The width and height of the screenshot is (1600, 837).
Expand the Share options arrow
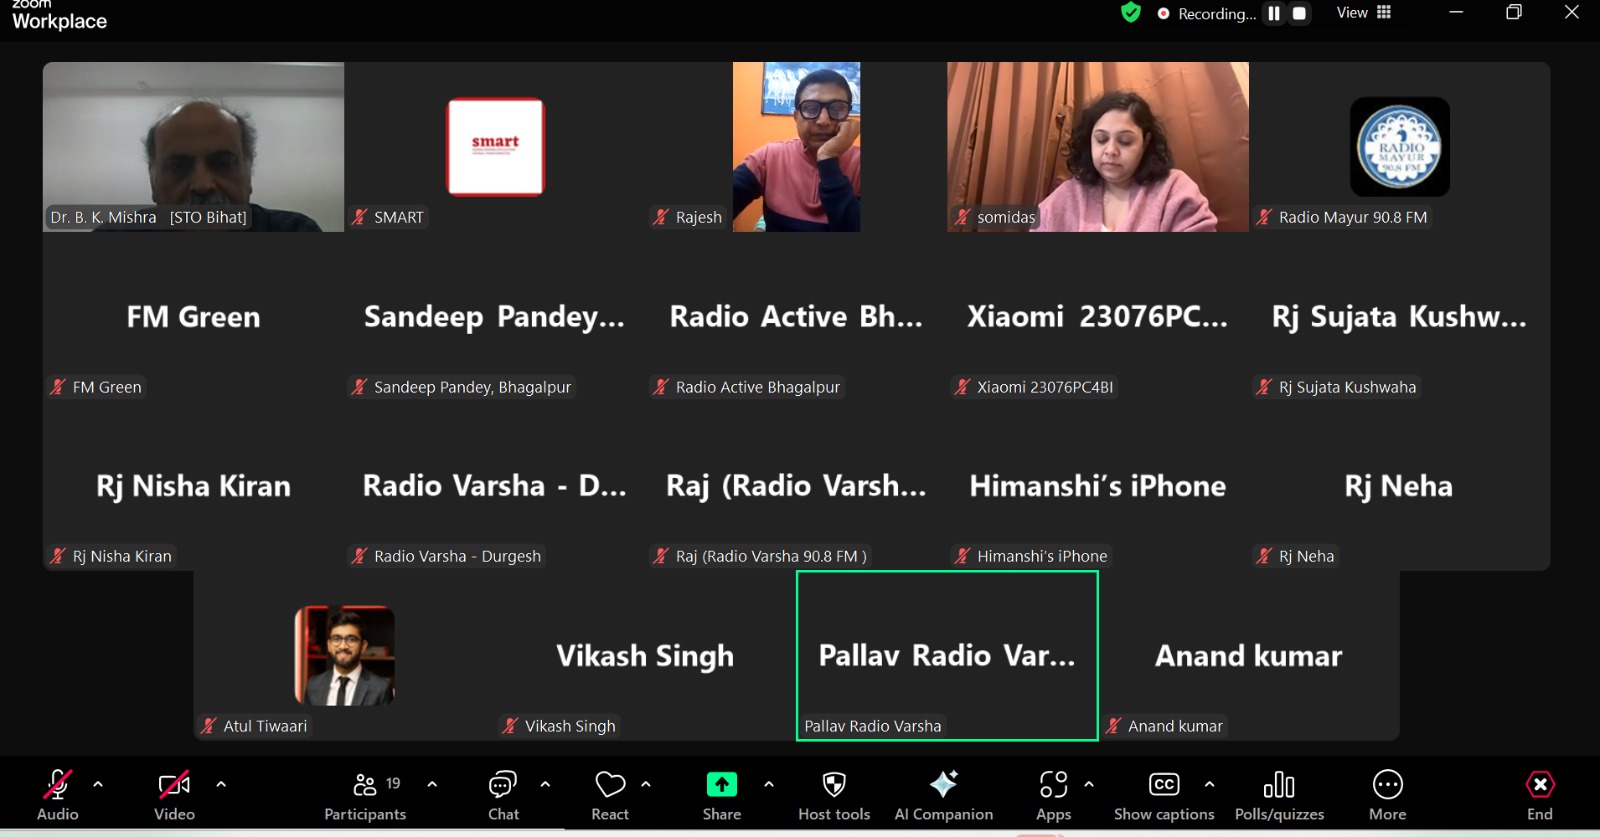coord(769,785)
